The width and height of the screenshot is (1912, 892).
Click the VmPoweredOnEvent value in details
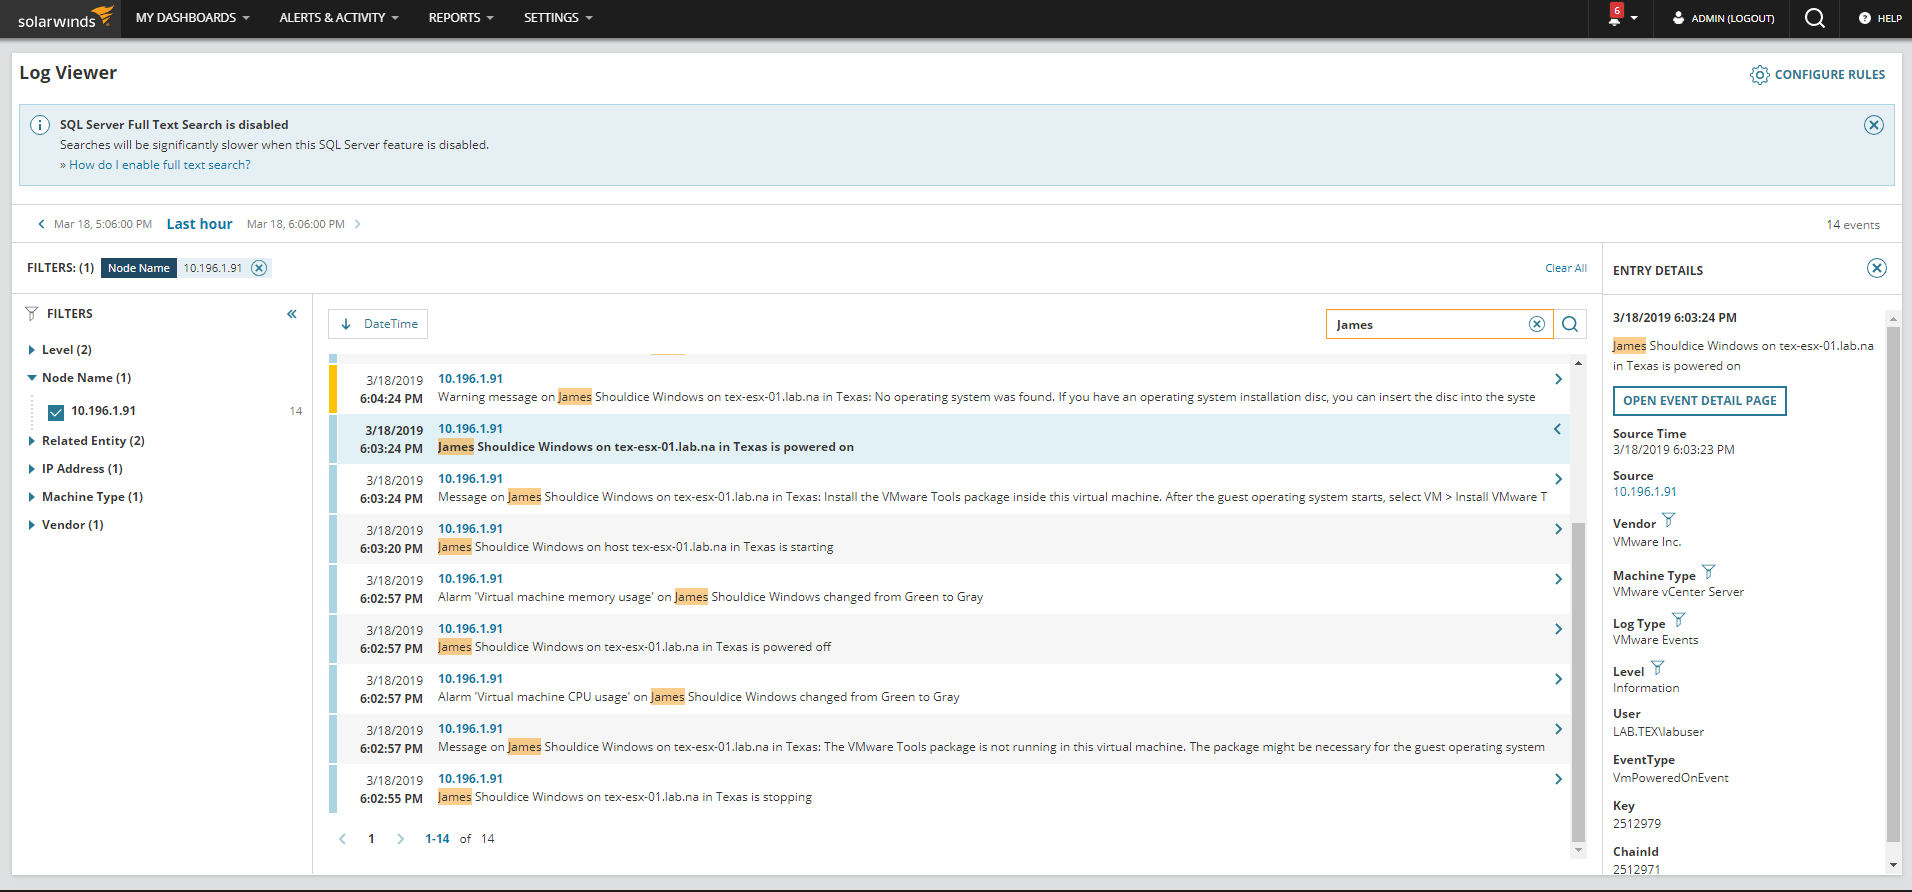[x=1670, y=778]
